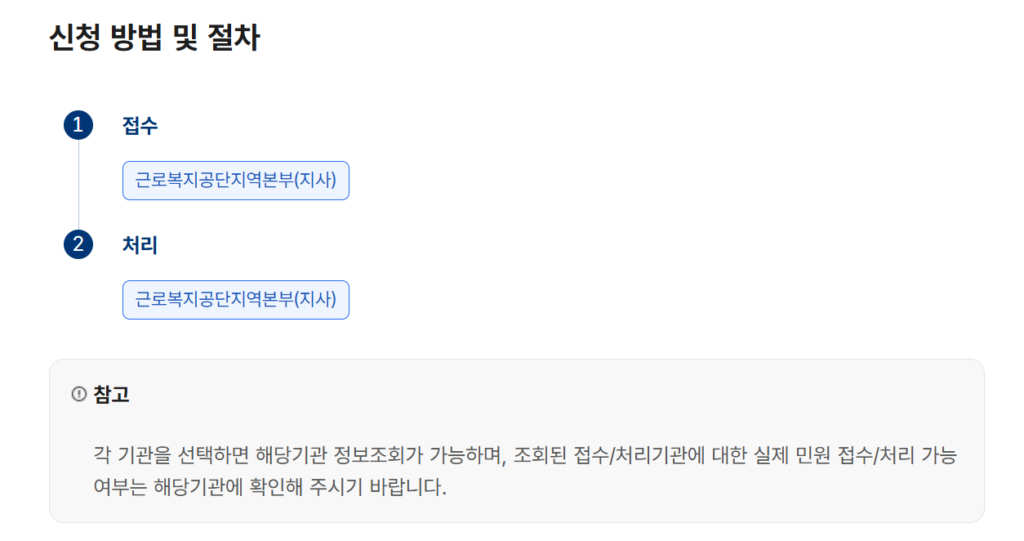The width and height of the screenshot is (1024, 541).
Task: Click the word 신청 in the heading
Action: [74, 38]
